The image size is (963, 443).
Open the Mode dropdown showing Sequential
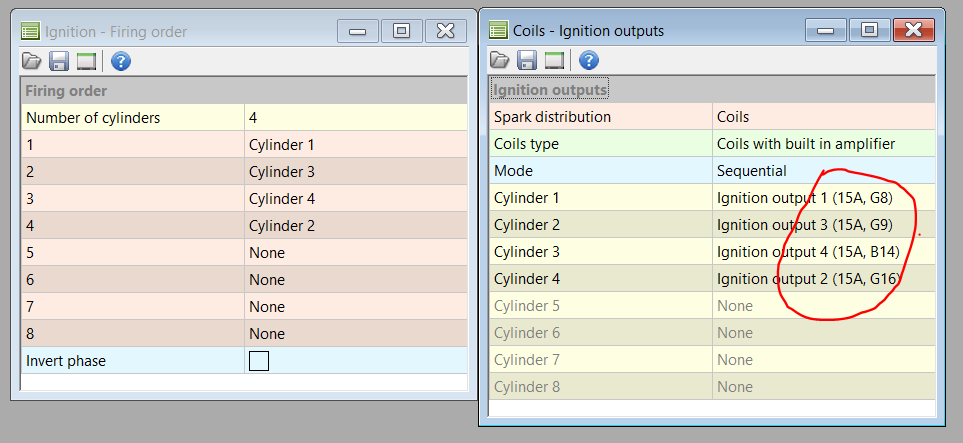[x=824, y=171]
